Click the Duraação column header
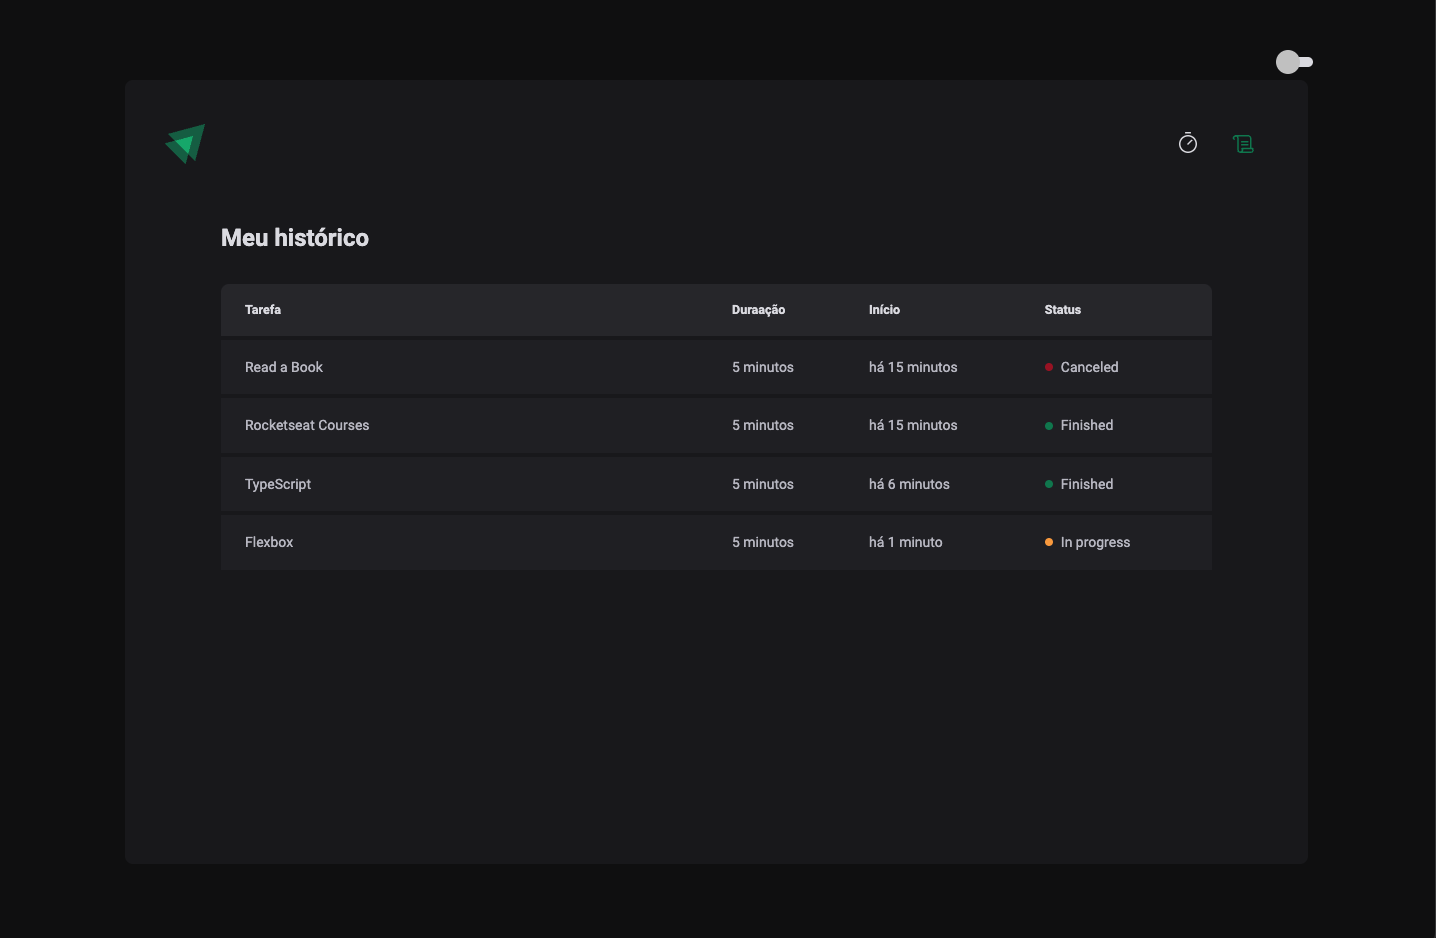Image resolution: width=1436 pixels, height=938 pixels. [x=758, y=310]
